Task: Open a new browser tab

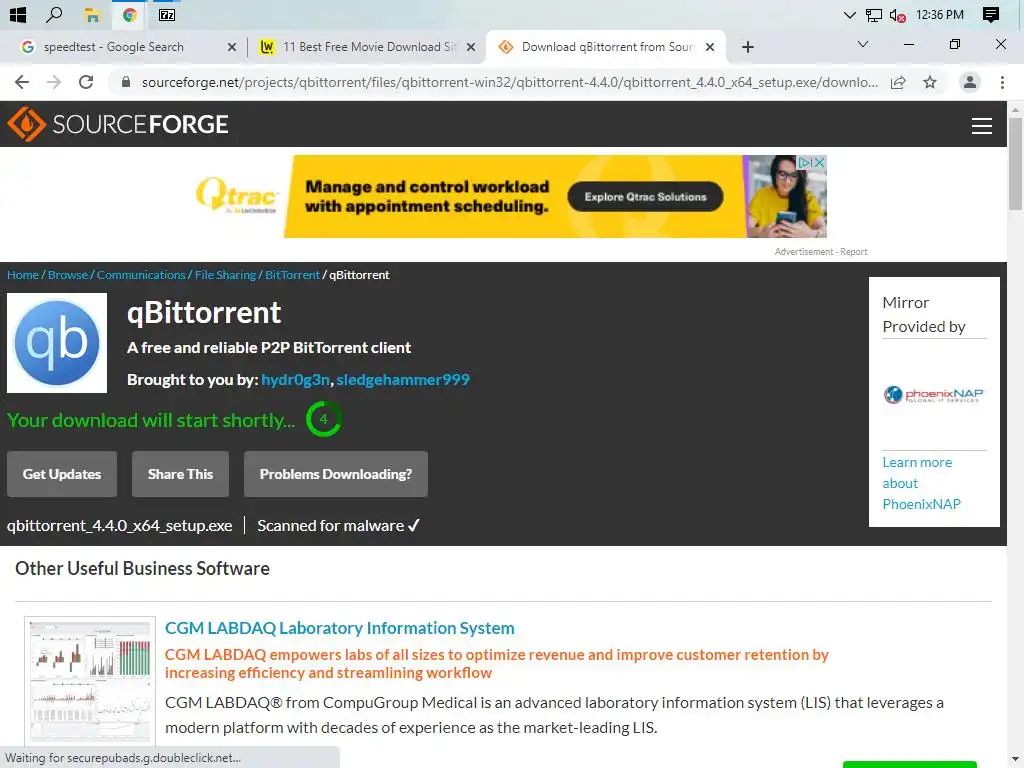Action: coord(748,47)
